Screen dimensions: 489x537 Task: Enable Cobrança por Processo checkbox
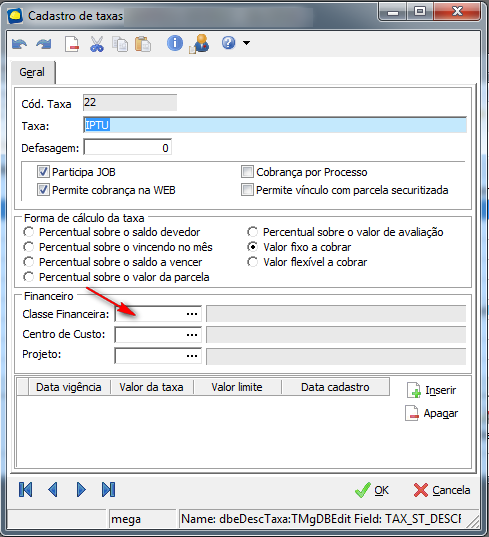[247, 172]
